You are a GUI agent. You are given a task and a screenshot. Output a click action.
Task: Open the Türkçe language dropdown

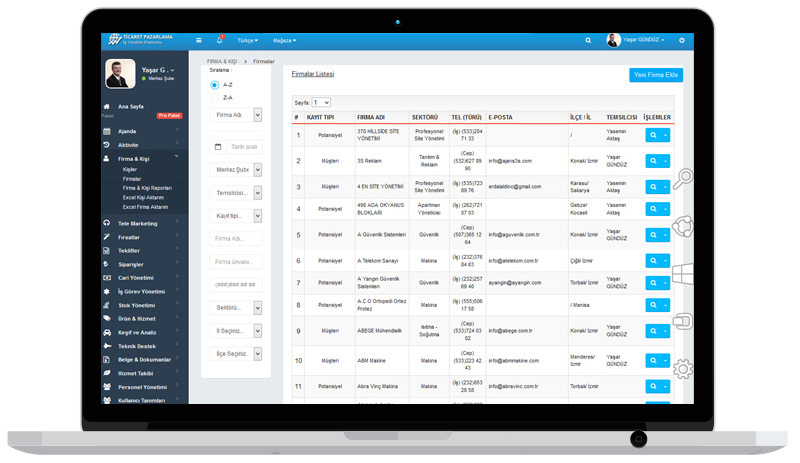(x=247, y=40)
